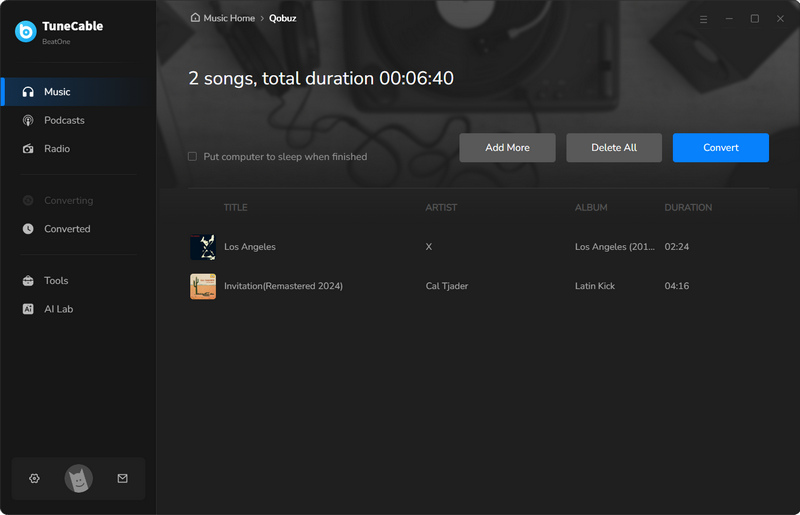Enable put computer to sleep checkbox
The image size is (800, 515).
coord(192,156)
